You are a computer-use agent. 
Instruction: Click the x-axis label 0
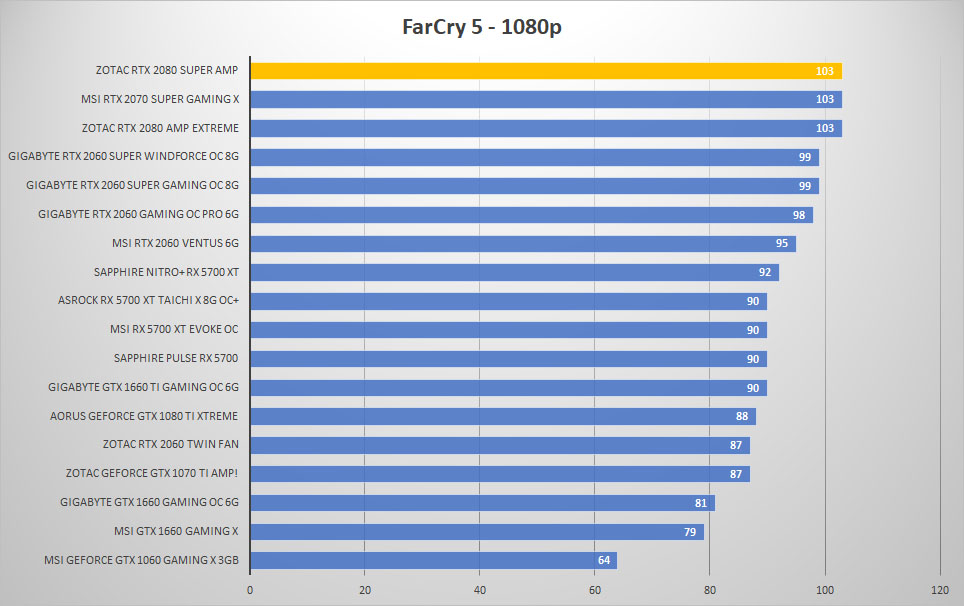(250, 590)
